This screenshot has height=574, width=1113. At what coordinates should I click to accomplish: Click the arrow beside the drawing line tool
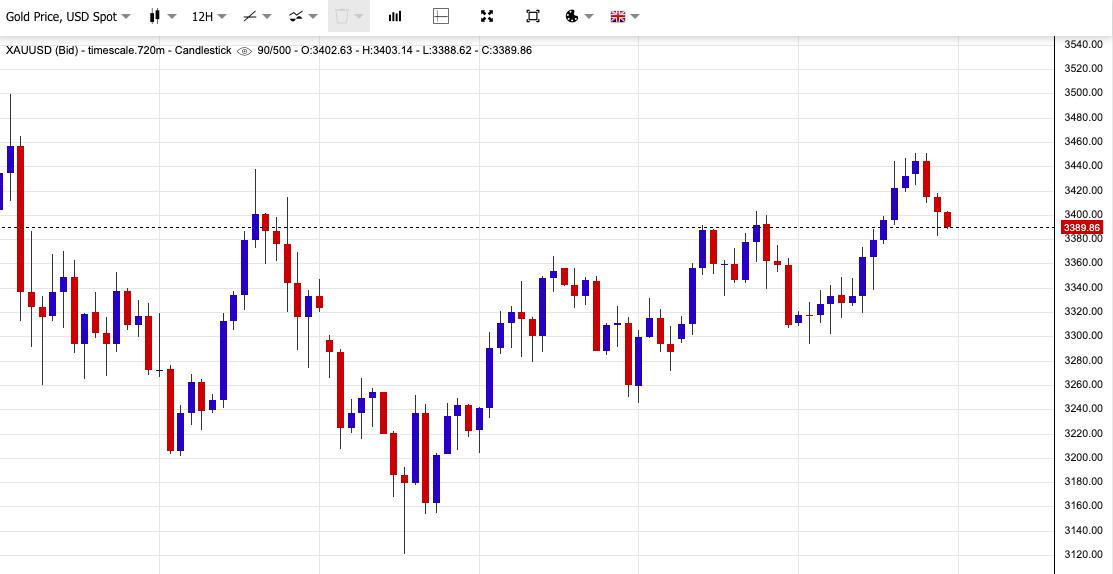(267, 16)
